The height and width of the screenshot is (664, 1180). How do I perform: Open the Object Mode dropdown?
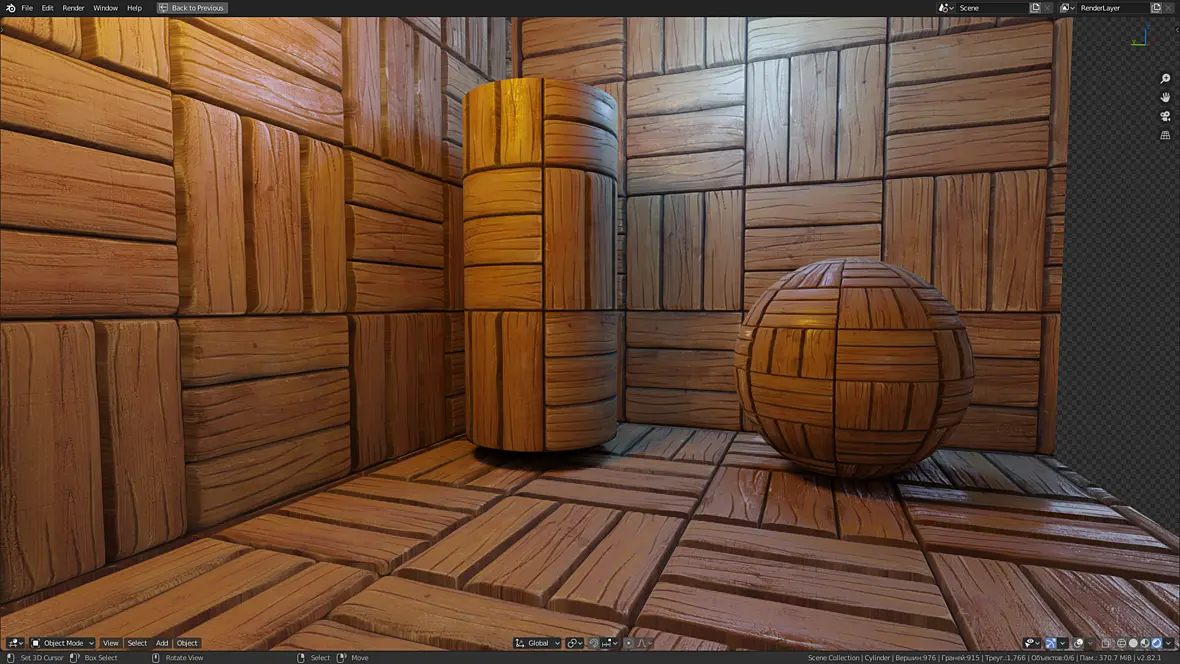(x=62, y=643)
